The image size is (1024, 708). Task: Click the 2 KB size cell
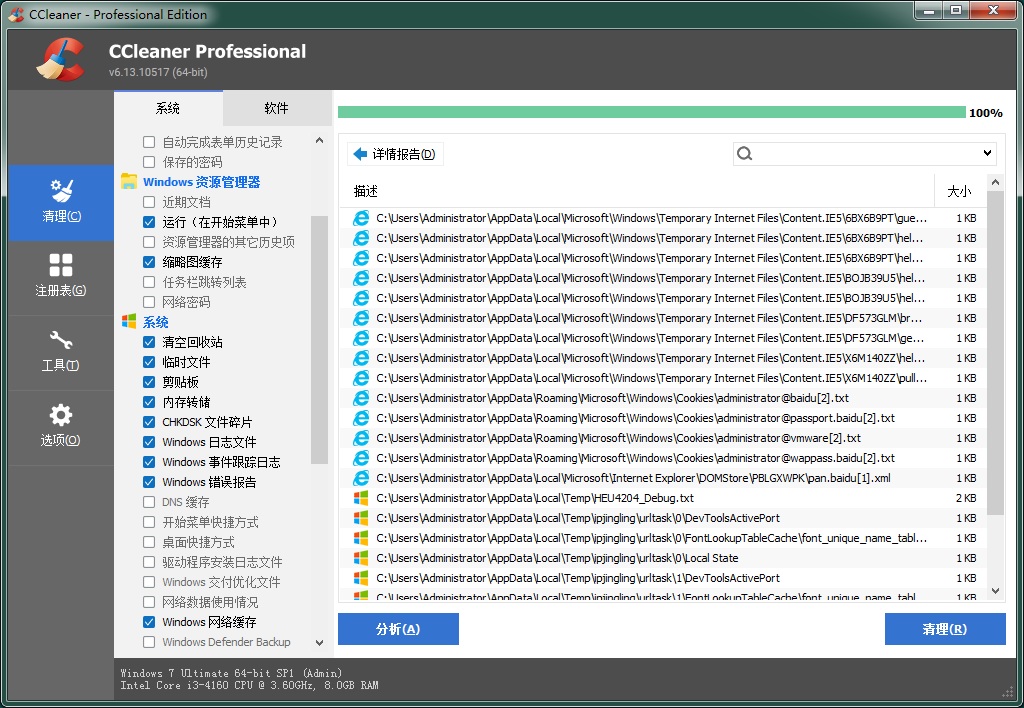pyautogui.click(x=966, y=498)
